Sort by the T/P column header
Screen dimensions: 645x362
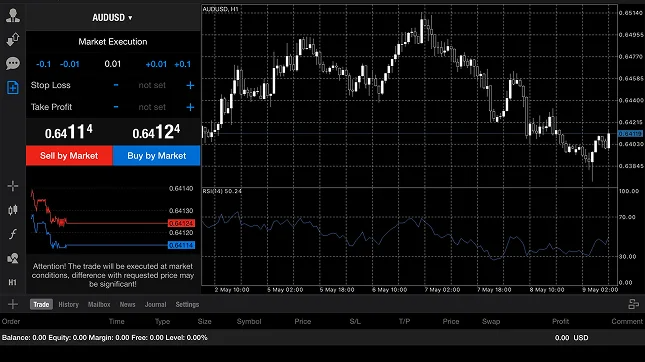(x=404, y=321)
